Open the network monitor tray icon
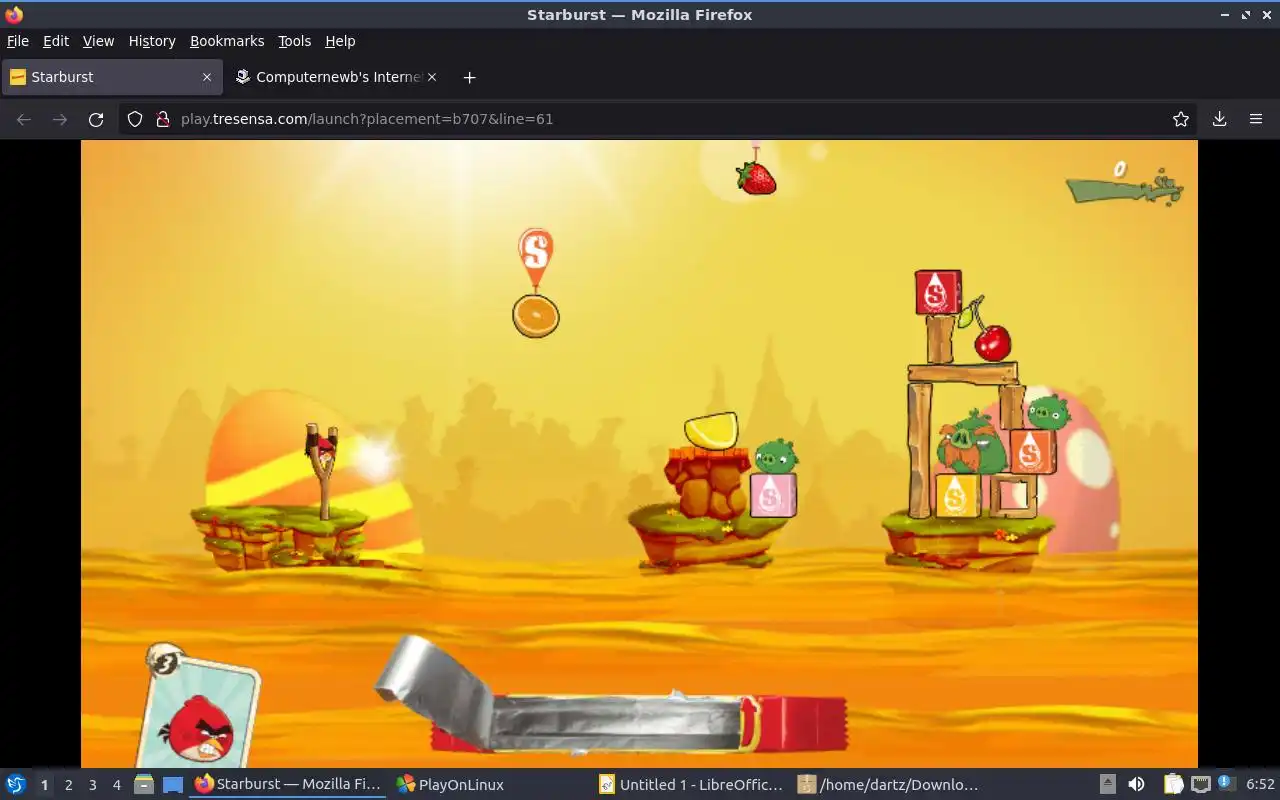 [x=1200, y=785]
